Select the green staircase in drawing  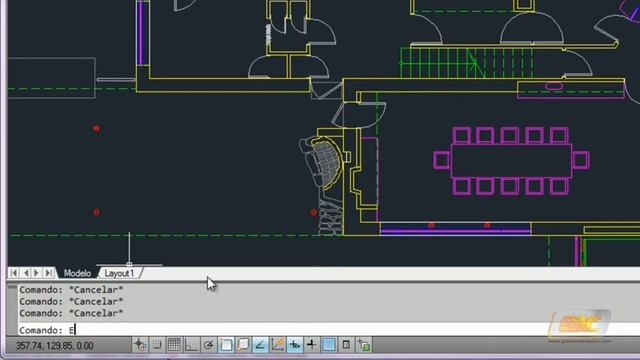point(467,63)
